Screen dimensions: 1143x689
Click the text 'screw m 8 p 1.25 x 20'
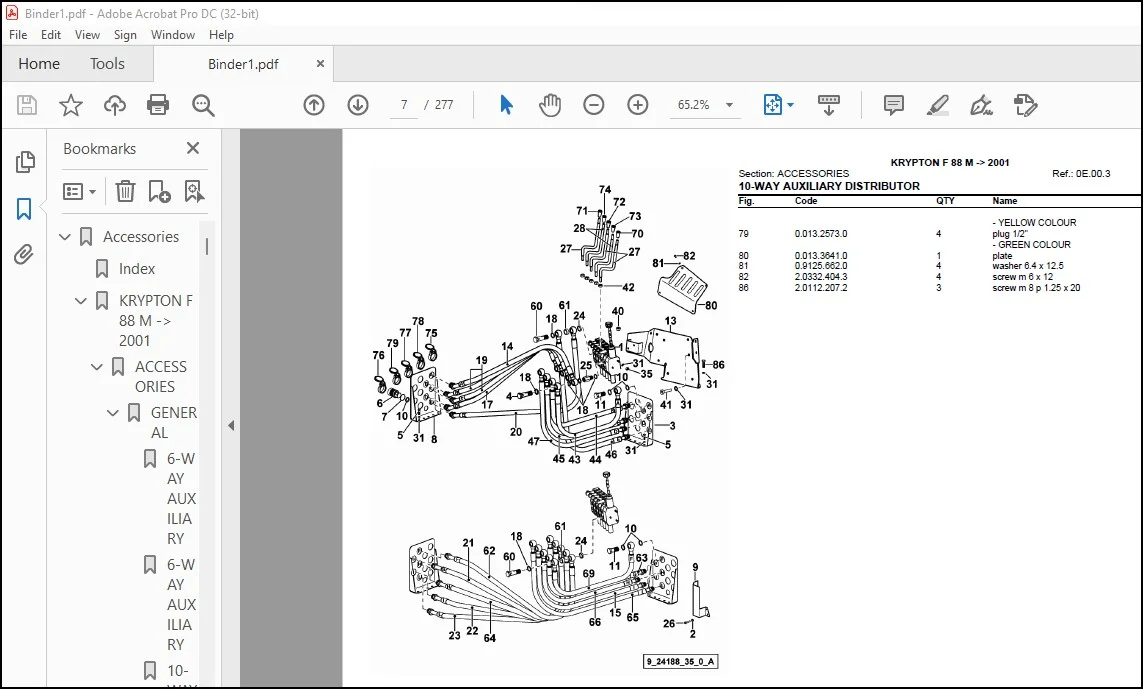pyautogui.click(x=1036, y=288)
